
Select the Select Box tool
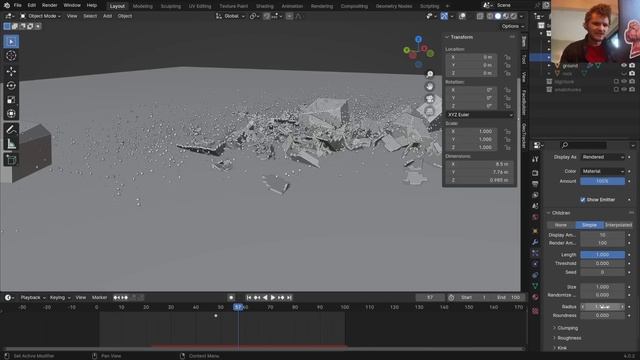[x=11, y=42]
